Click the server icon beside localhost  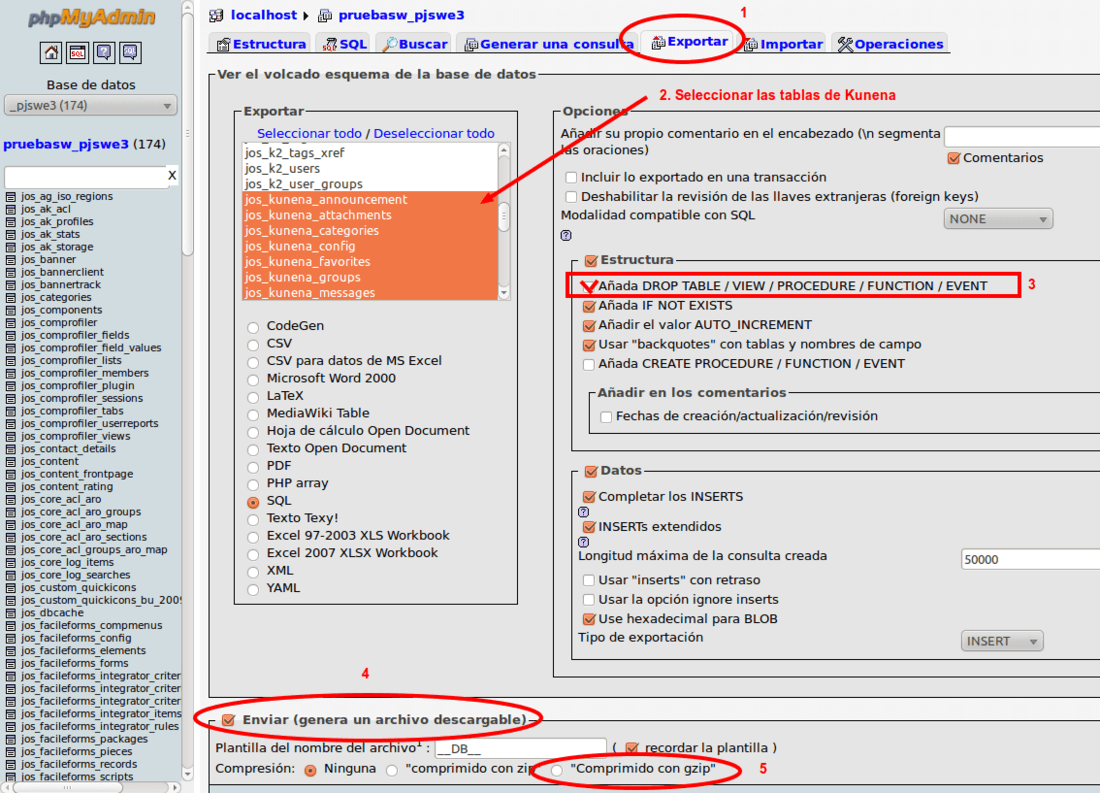(x=217, y=15)
